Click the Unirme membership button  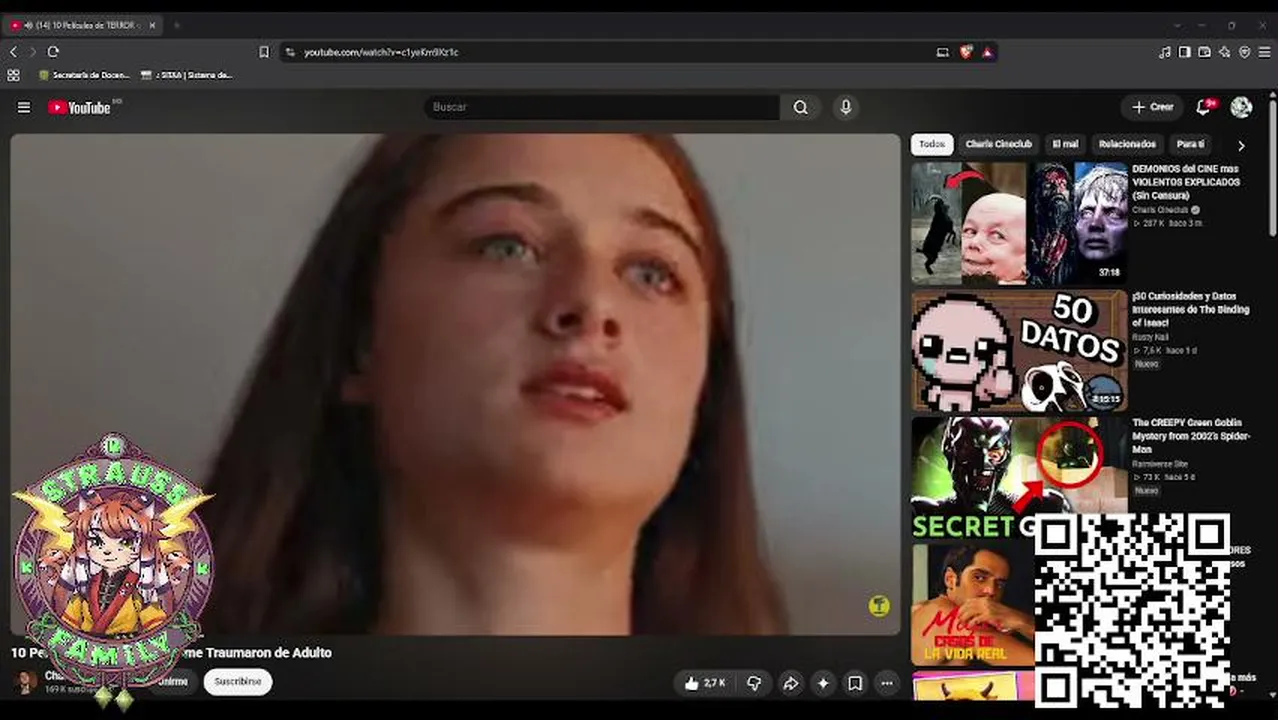coord(172,682)
